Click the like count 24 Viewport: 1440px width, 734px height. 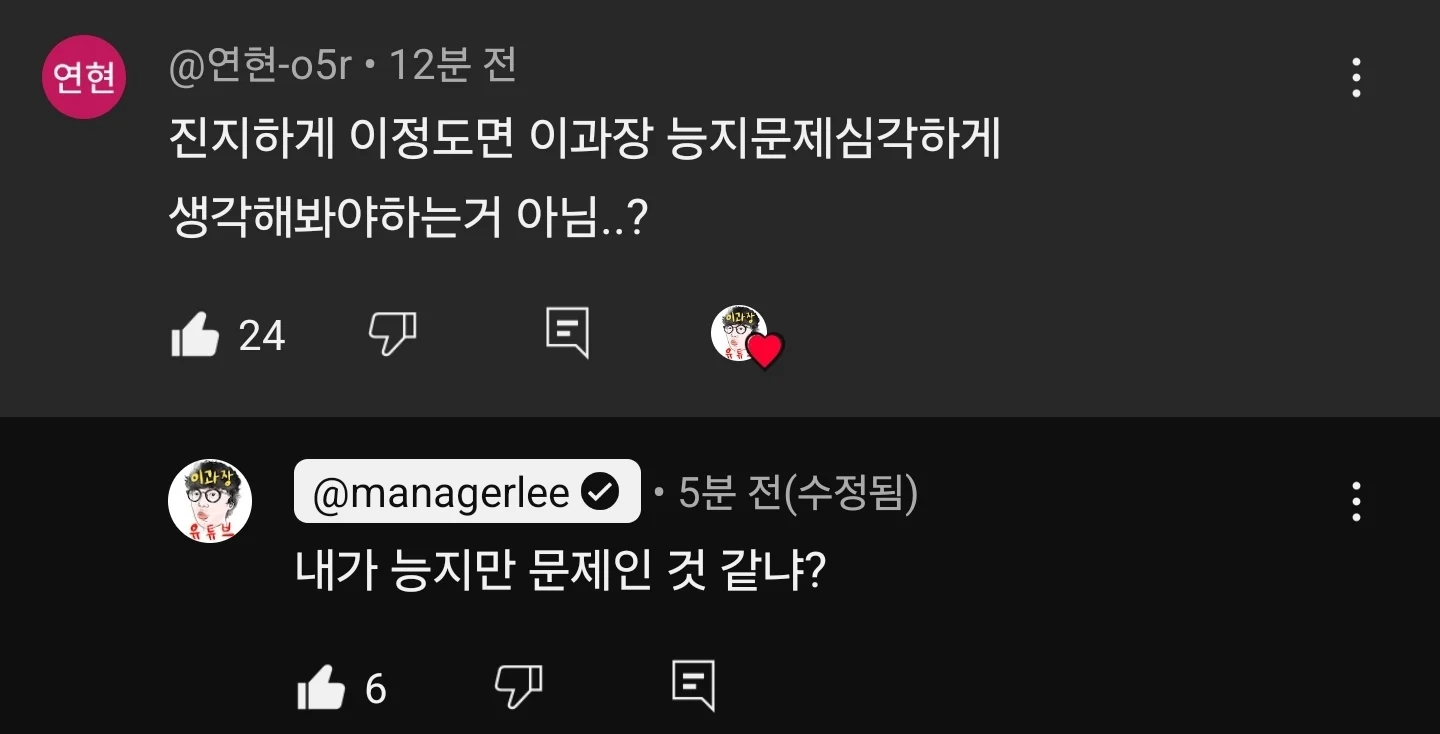[262, 336]
